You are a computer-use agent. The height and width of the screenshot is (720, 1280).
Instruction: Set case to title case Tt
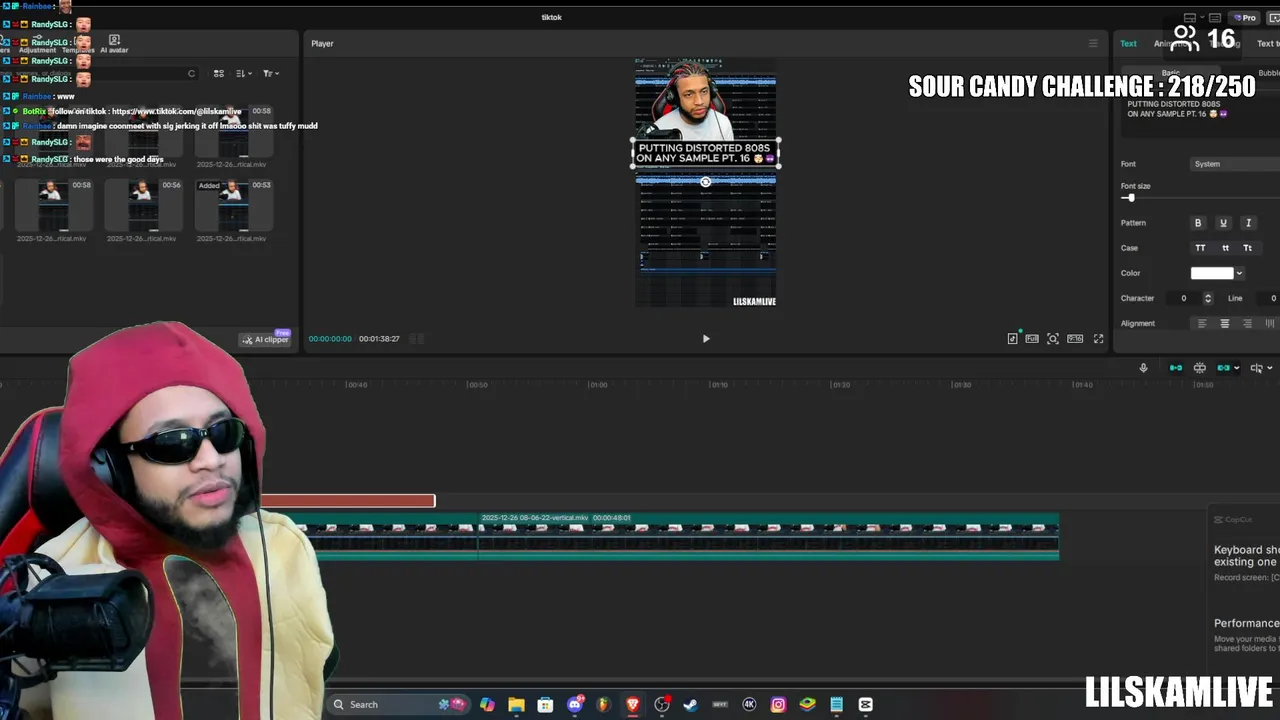point(1248,248)
